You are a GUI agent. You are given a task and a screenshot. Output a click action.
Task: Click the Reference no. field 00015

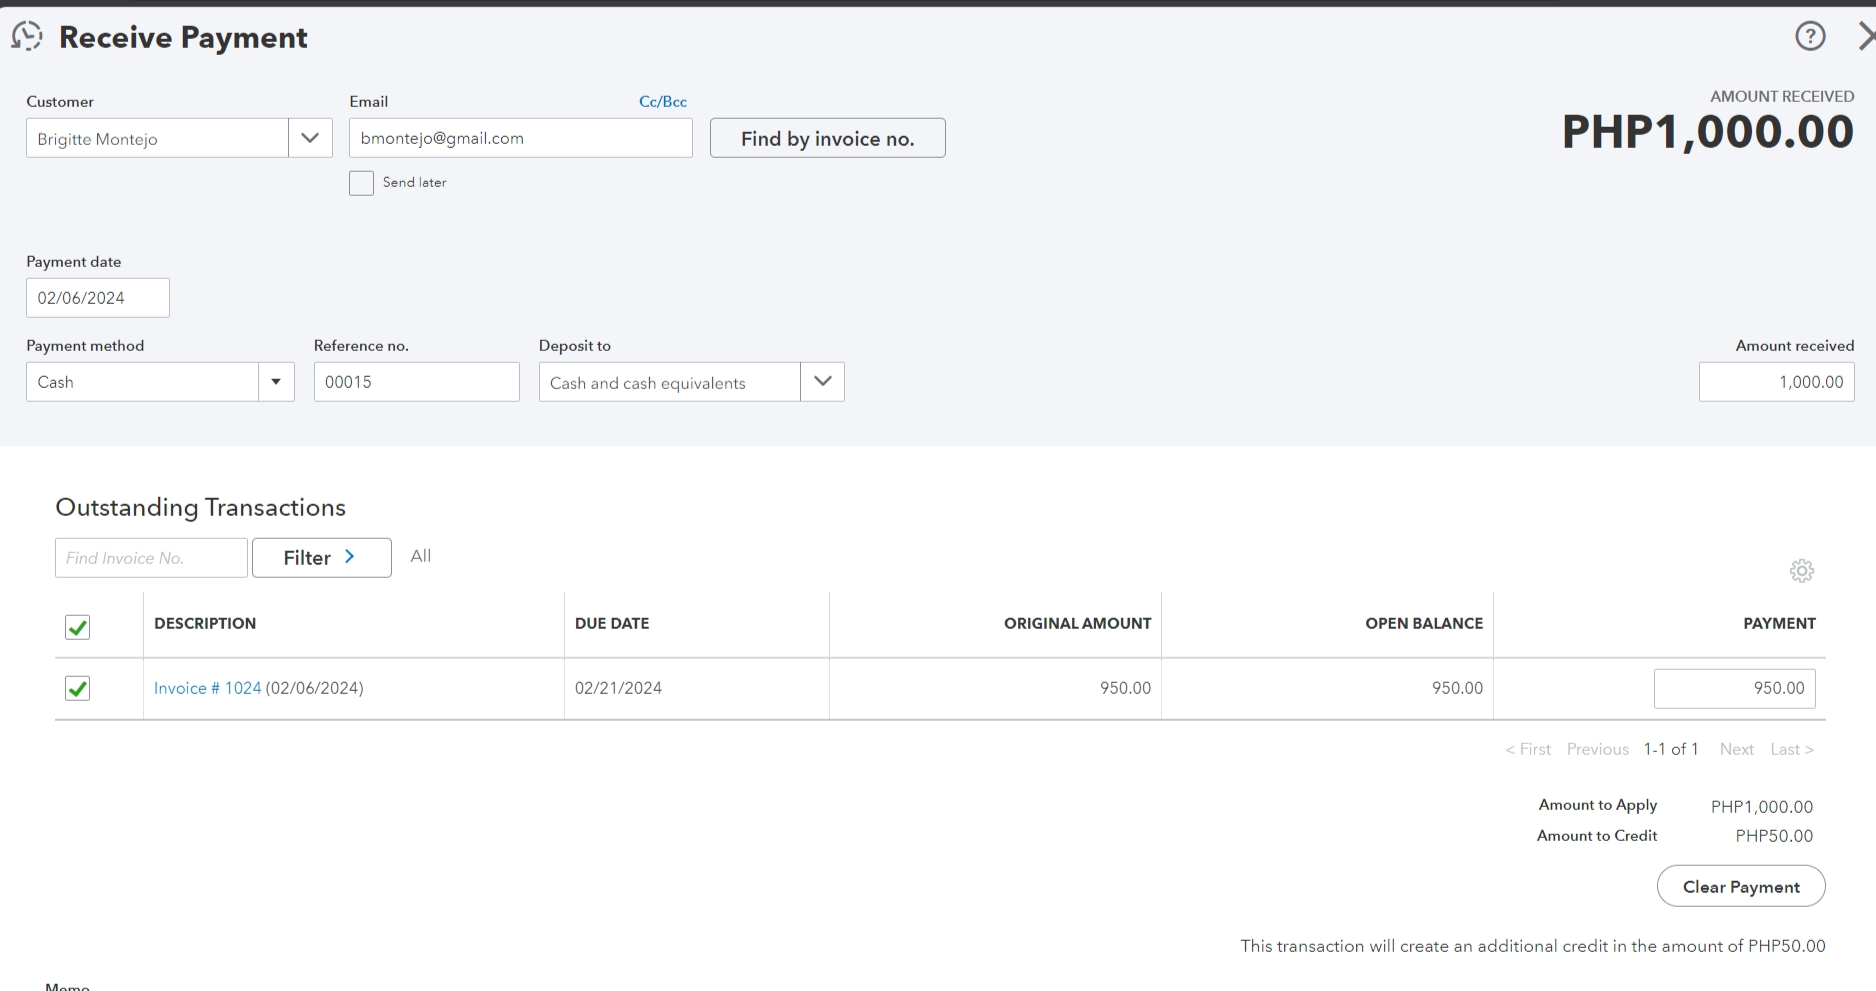coord(416,382)
